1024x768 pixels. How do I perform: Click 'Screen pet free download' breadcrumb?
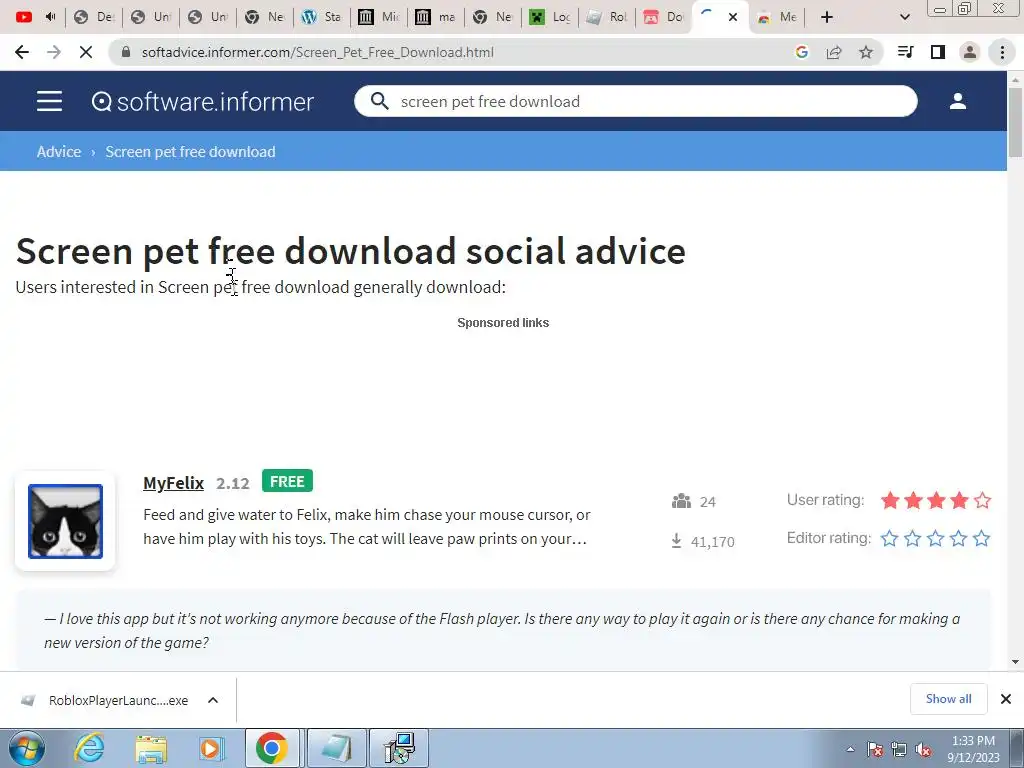tap(190, 152)
